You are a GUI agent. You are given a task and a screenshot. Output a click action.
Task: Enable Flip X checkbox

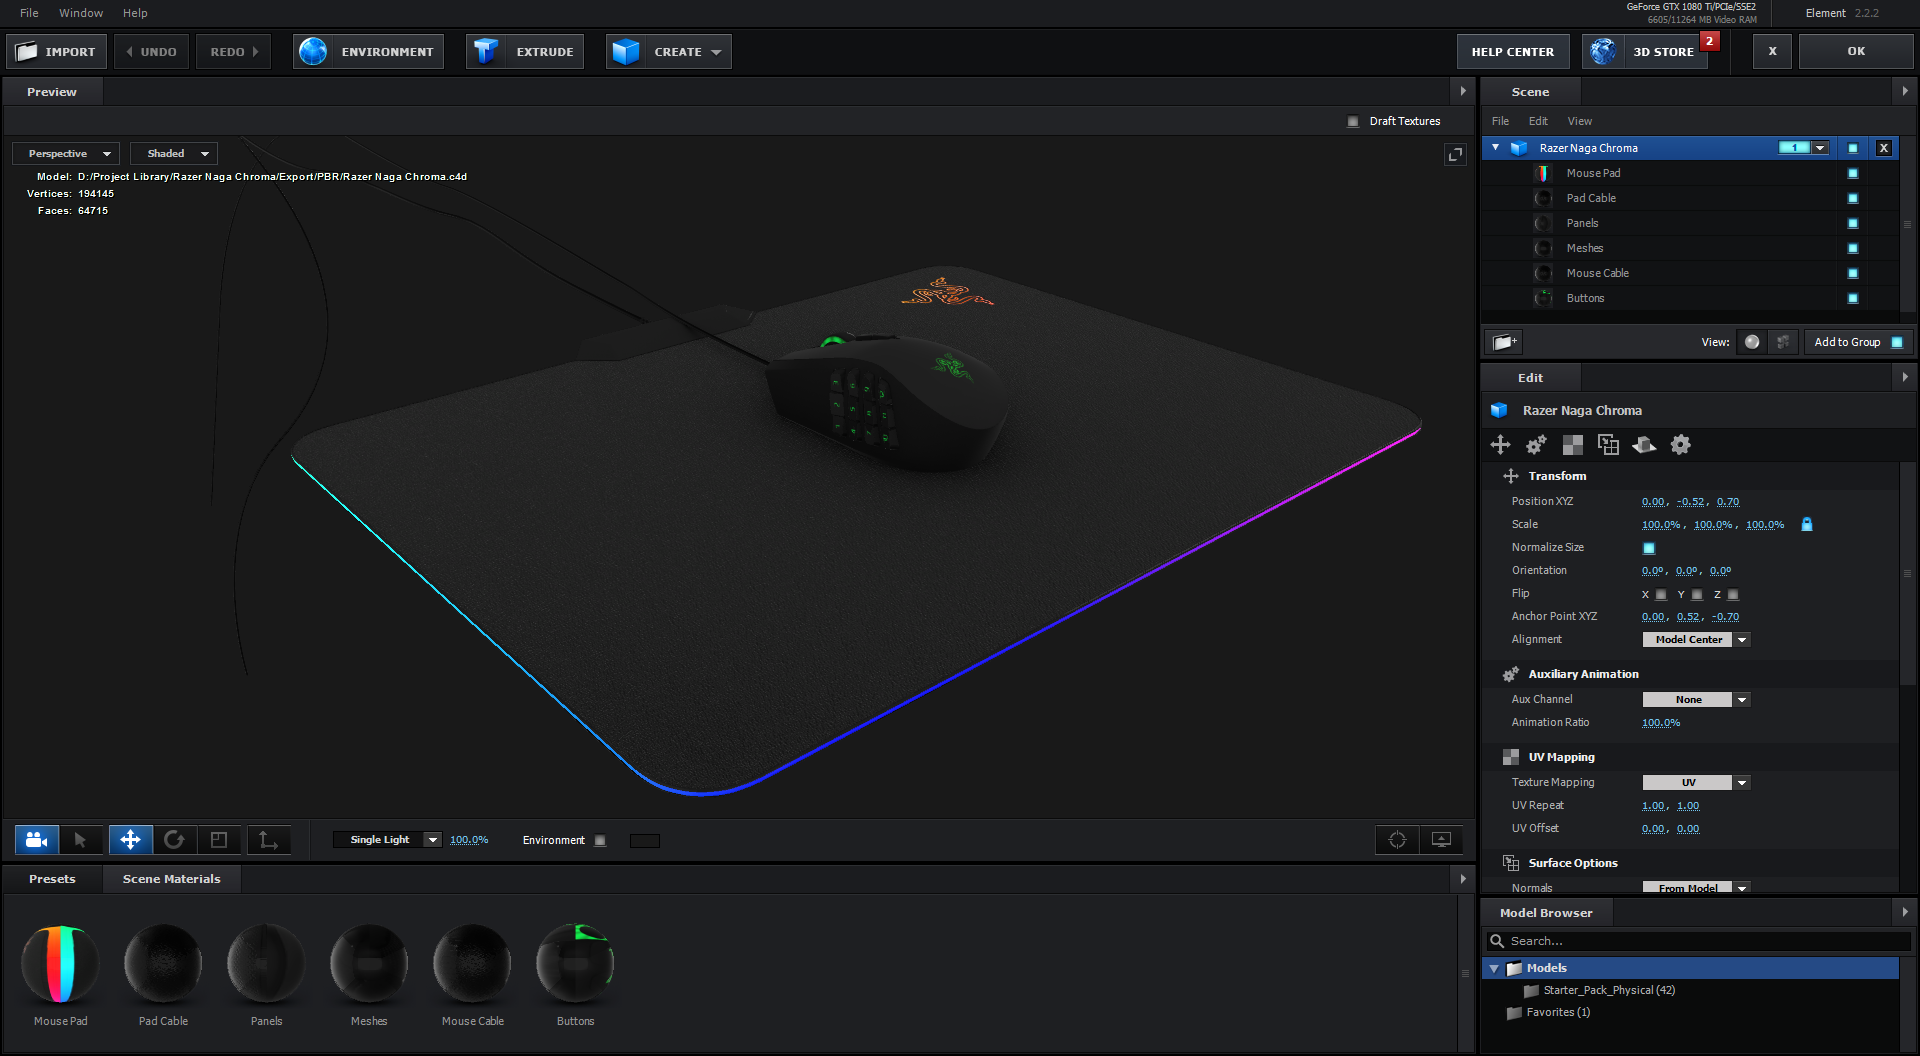click(1661, 595)
